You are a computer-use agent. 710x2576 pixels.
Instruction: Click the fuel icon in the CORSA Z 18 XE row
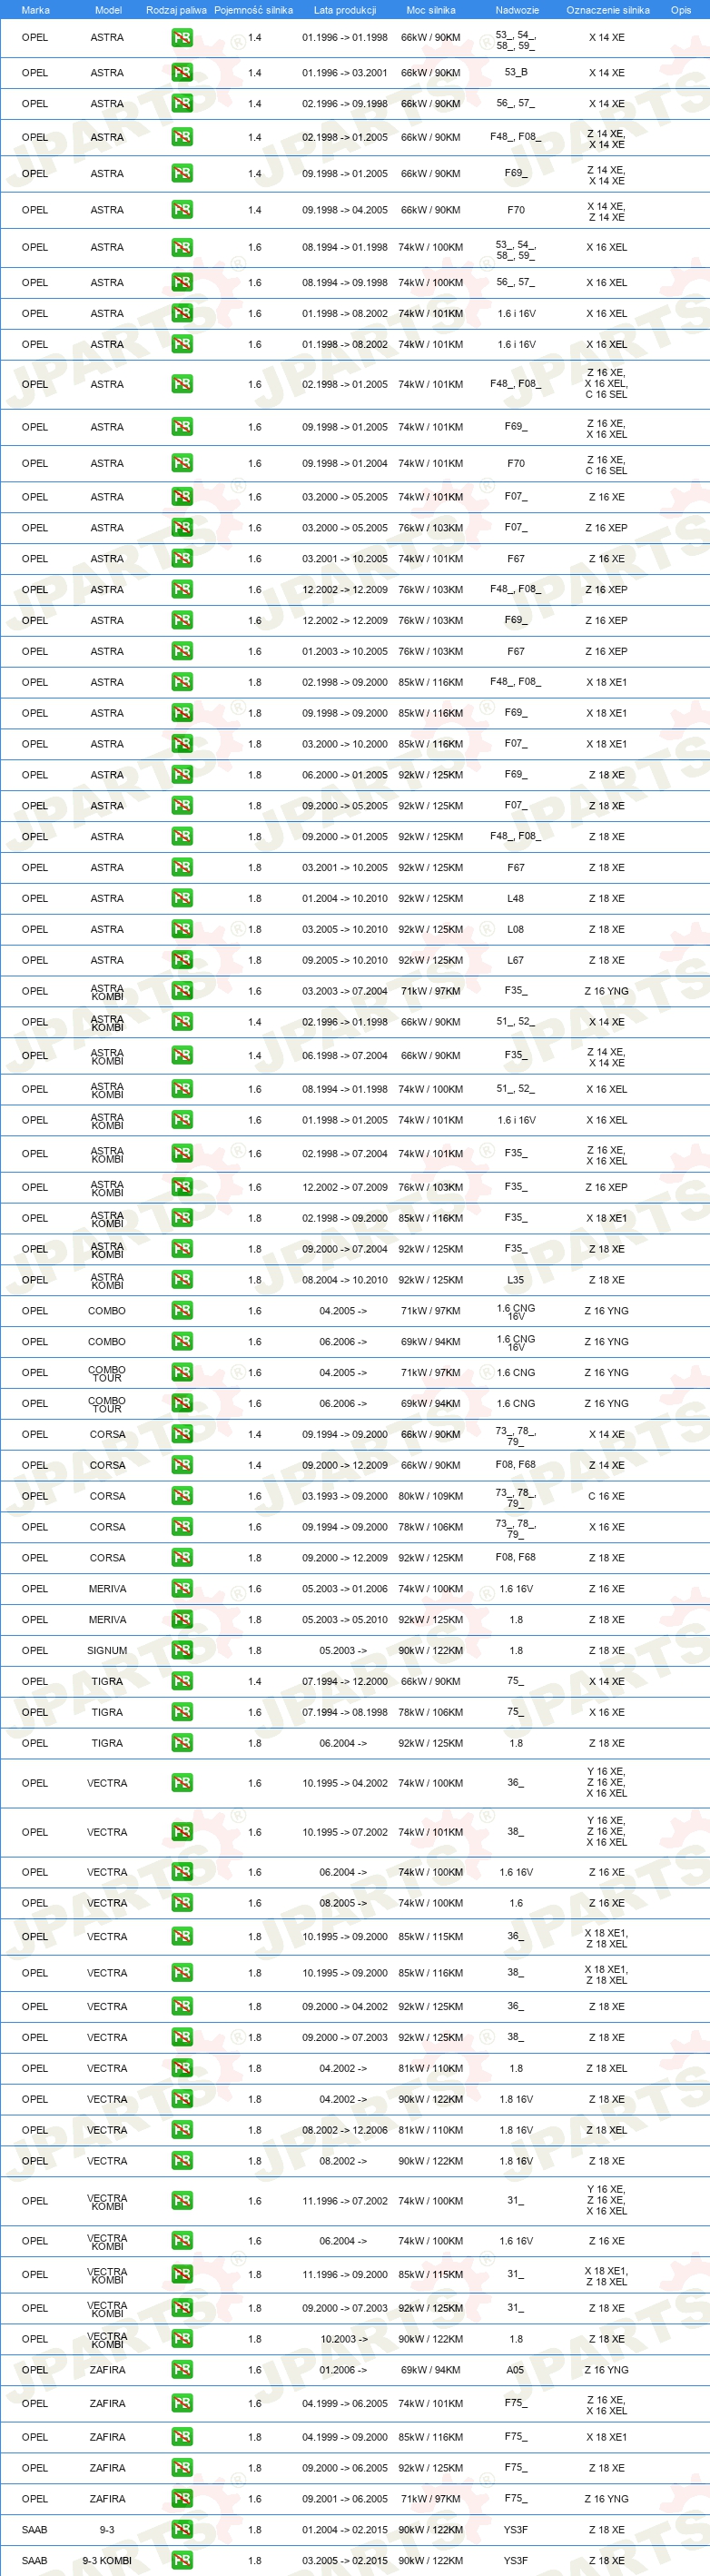(x=182, y=1557)
